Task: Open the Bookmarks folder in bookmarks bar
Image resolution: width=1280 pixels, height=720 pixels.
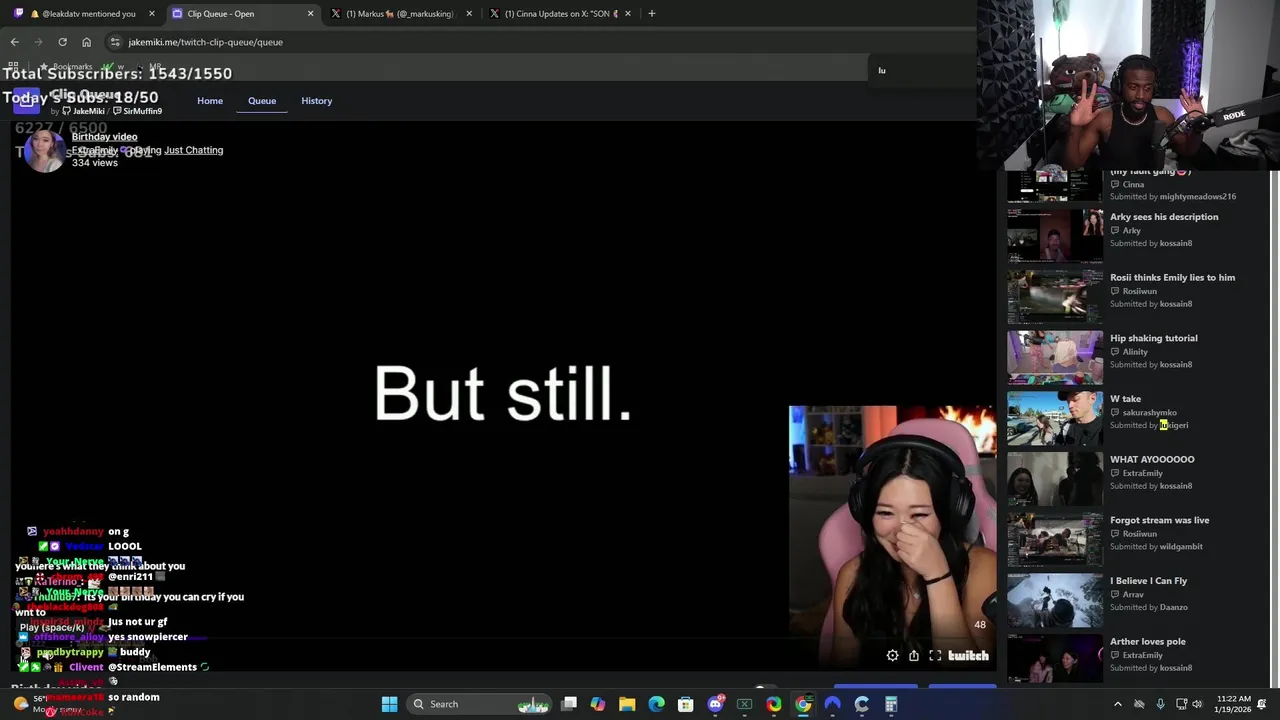Action: pyautogui.click(x=66, y=67)
